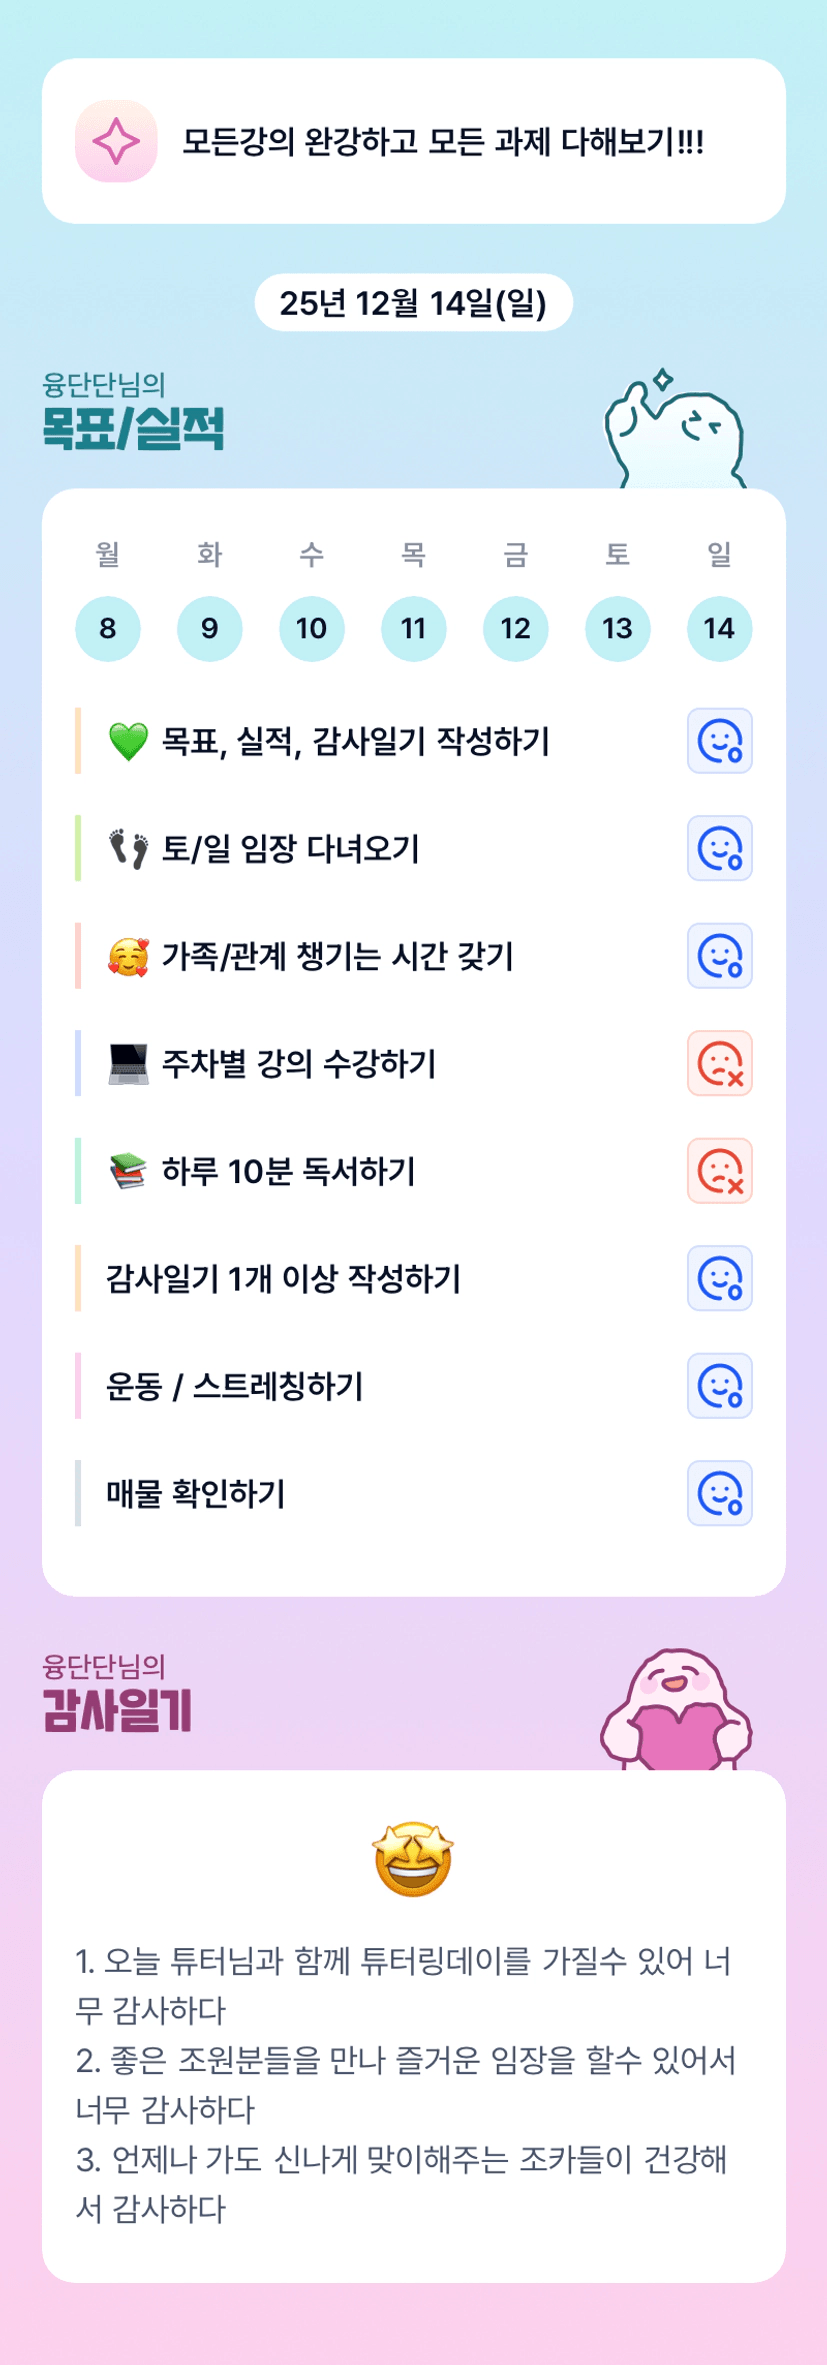
Task: Click the 25년 12월 14일(일) date pill
Action: pyautogui.click(x=413, y=303)
